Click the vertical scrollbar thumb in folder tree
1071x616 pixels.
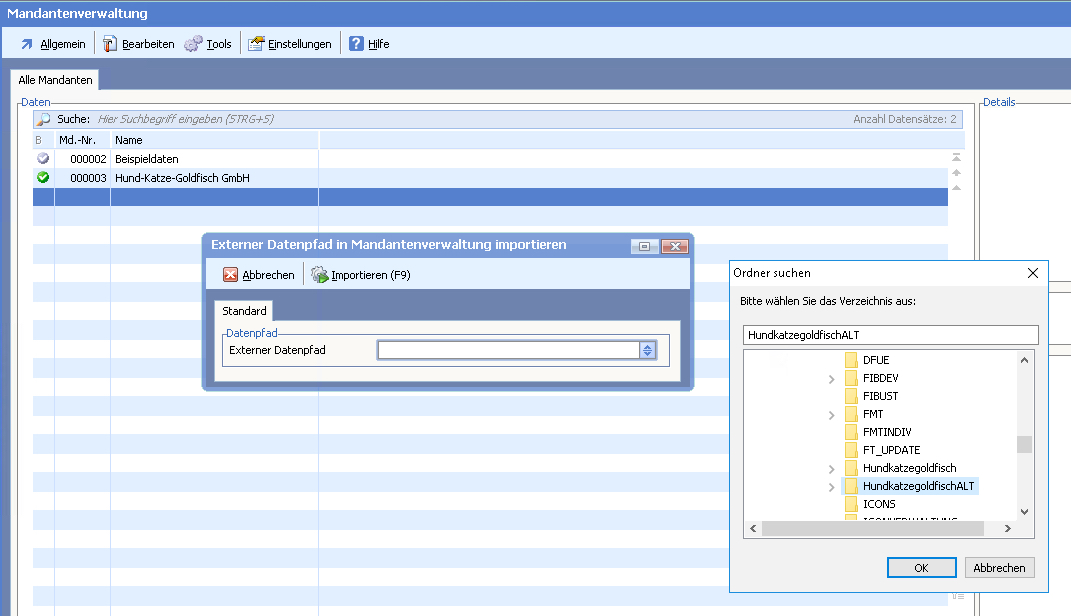[x=1023, y=445]
